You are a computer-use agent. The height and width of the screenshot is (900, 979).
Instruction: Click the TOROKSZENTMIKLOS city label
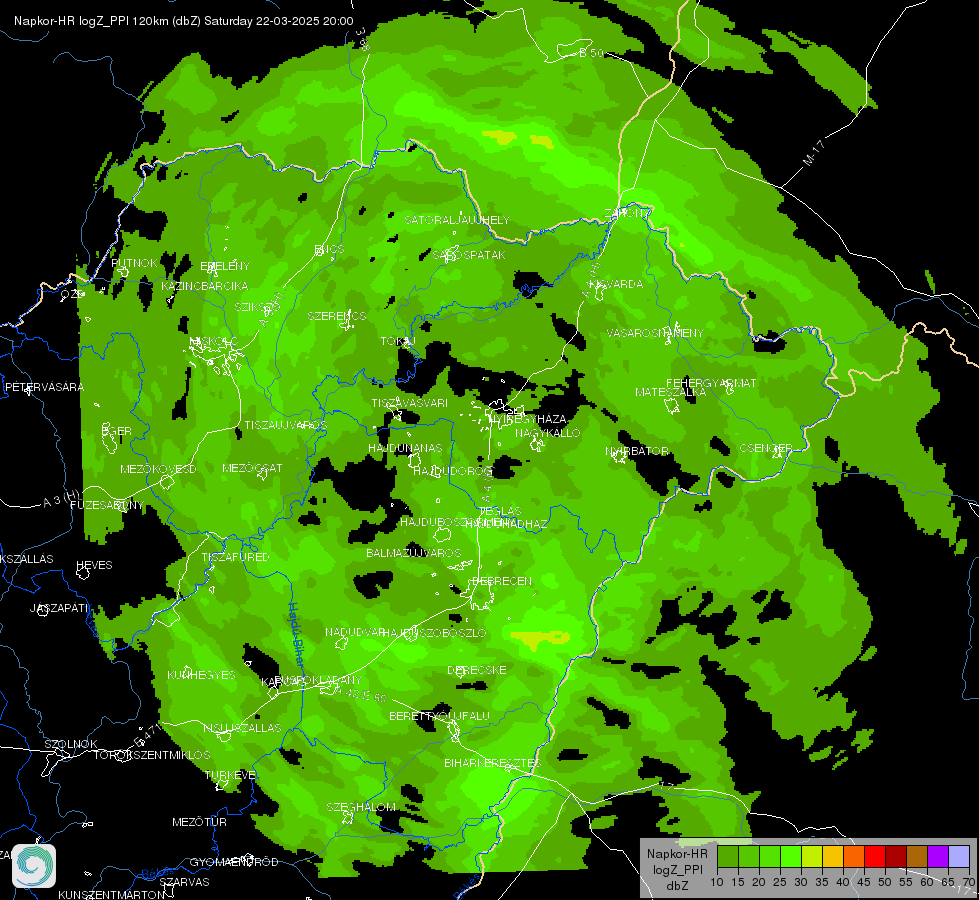click(x=152, y=755)
